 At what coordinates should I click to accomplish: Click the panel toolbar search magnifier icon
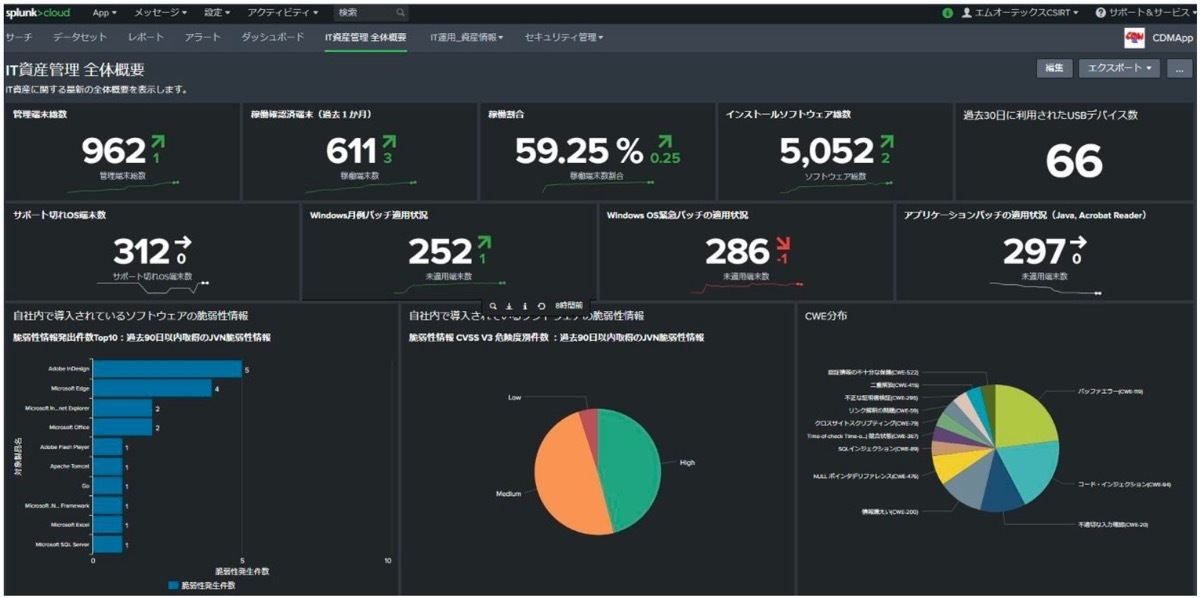[x=493, y=305]
